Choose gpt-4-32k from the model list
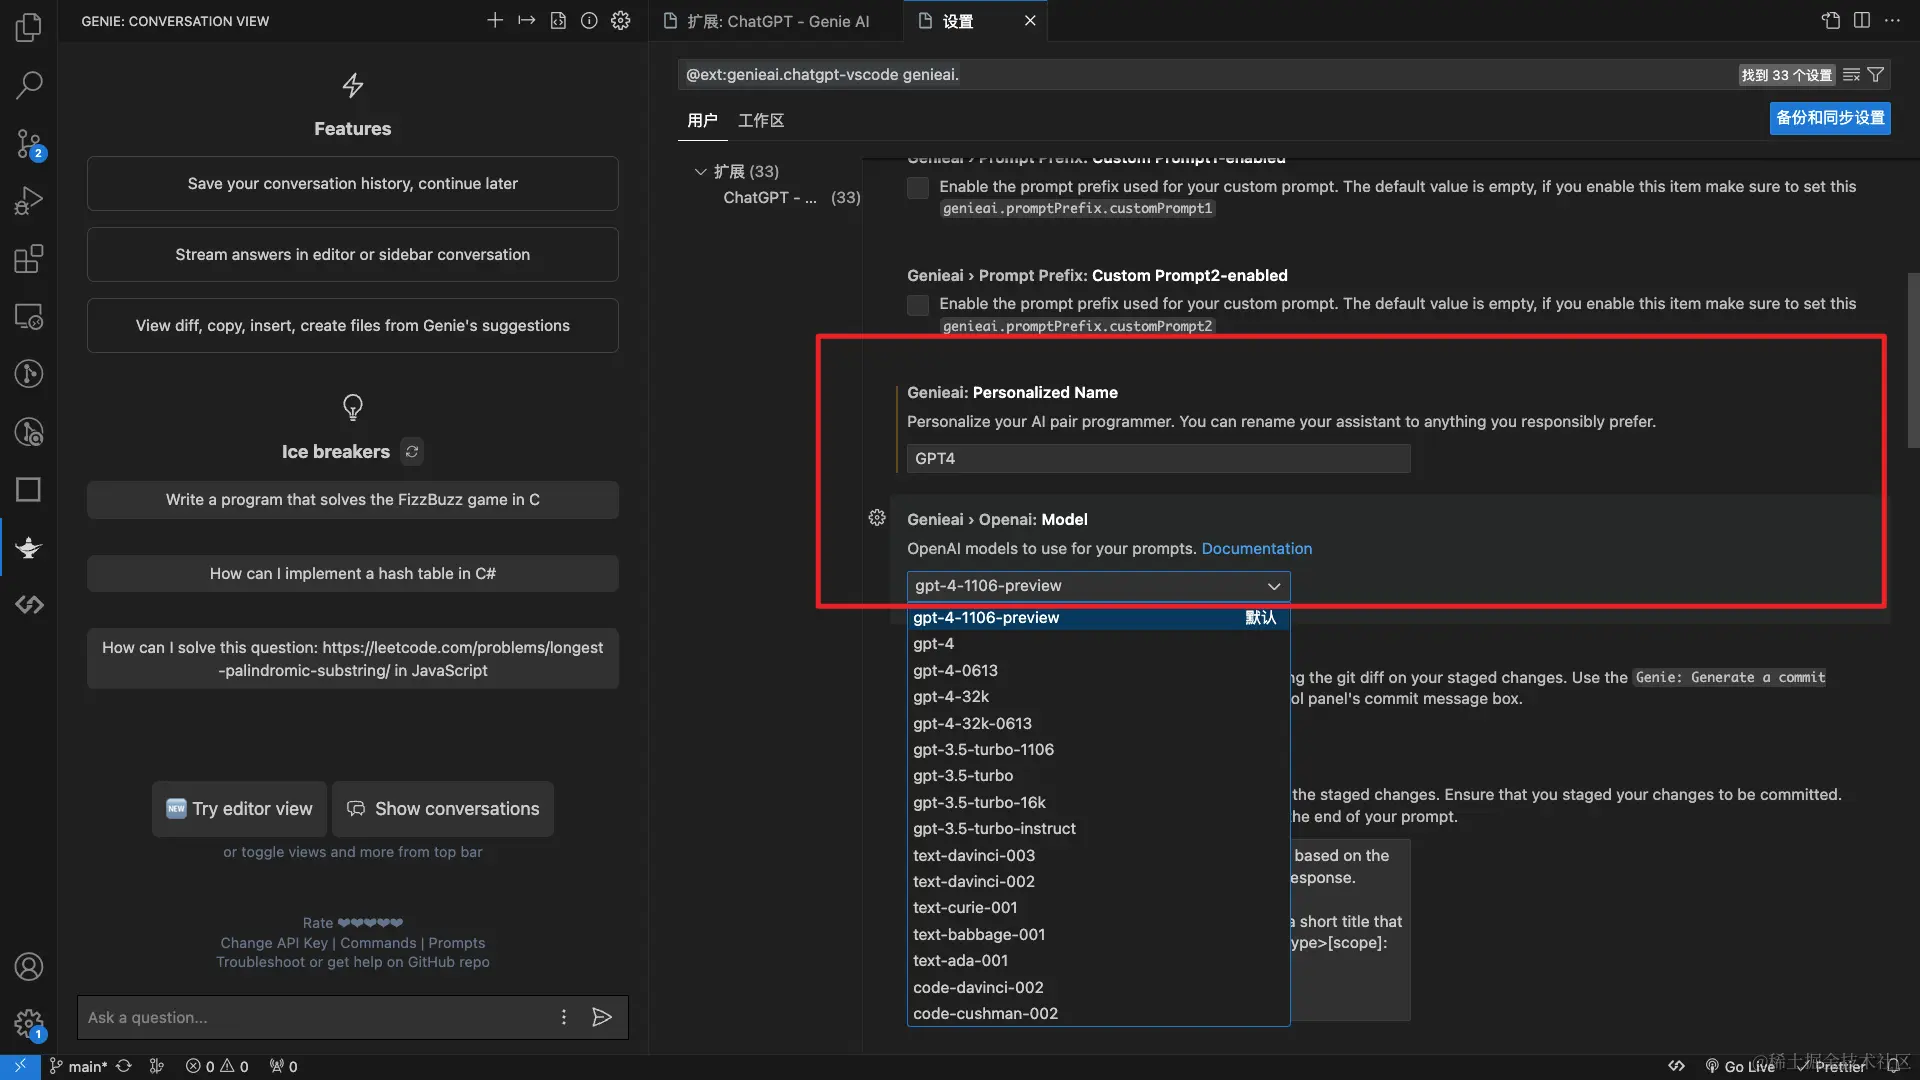The width and height of the screenshot is (1920, 1080). pyautogui.click(x=1098, y=697)
